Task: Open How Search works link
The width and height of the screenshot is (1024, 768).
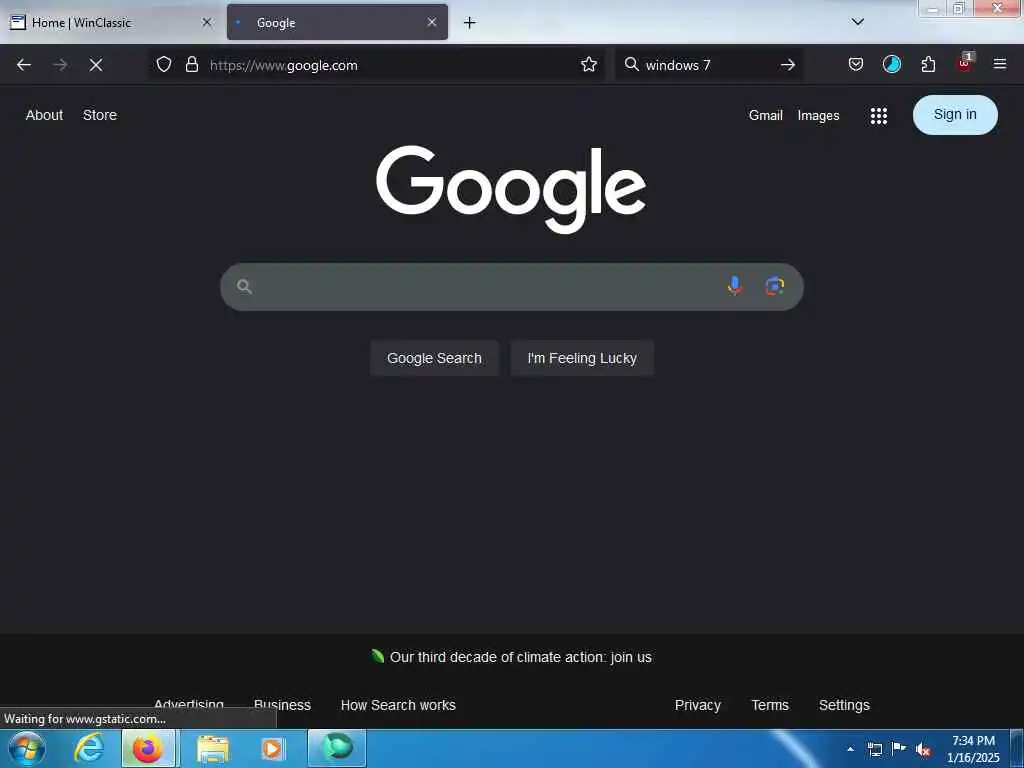Action: click(398, 705)
